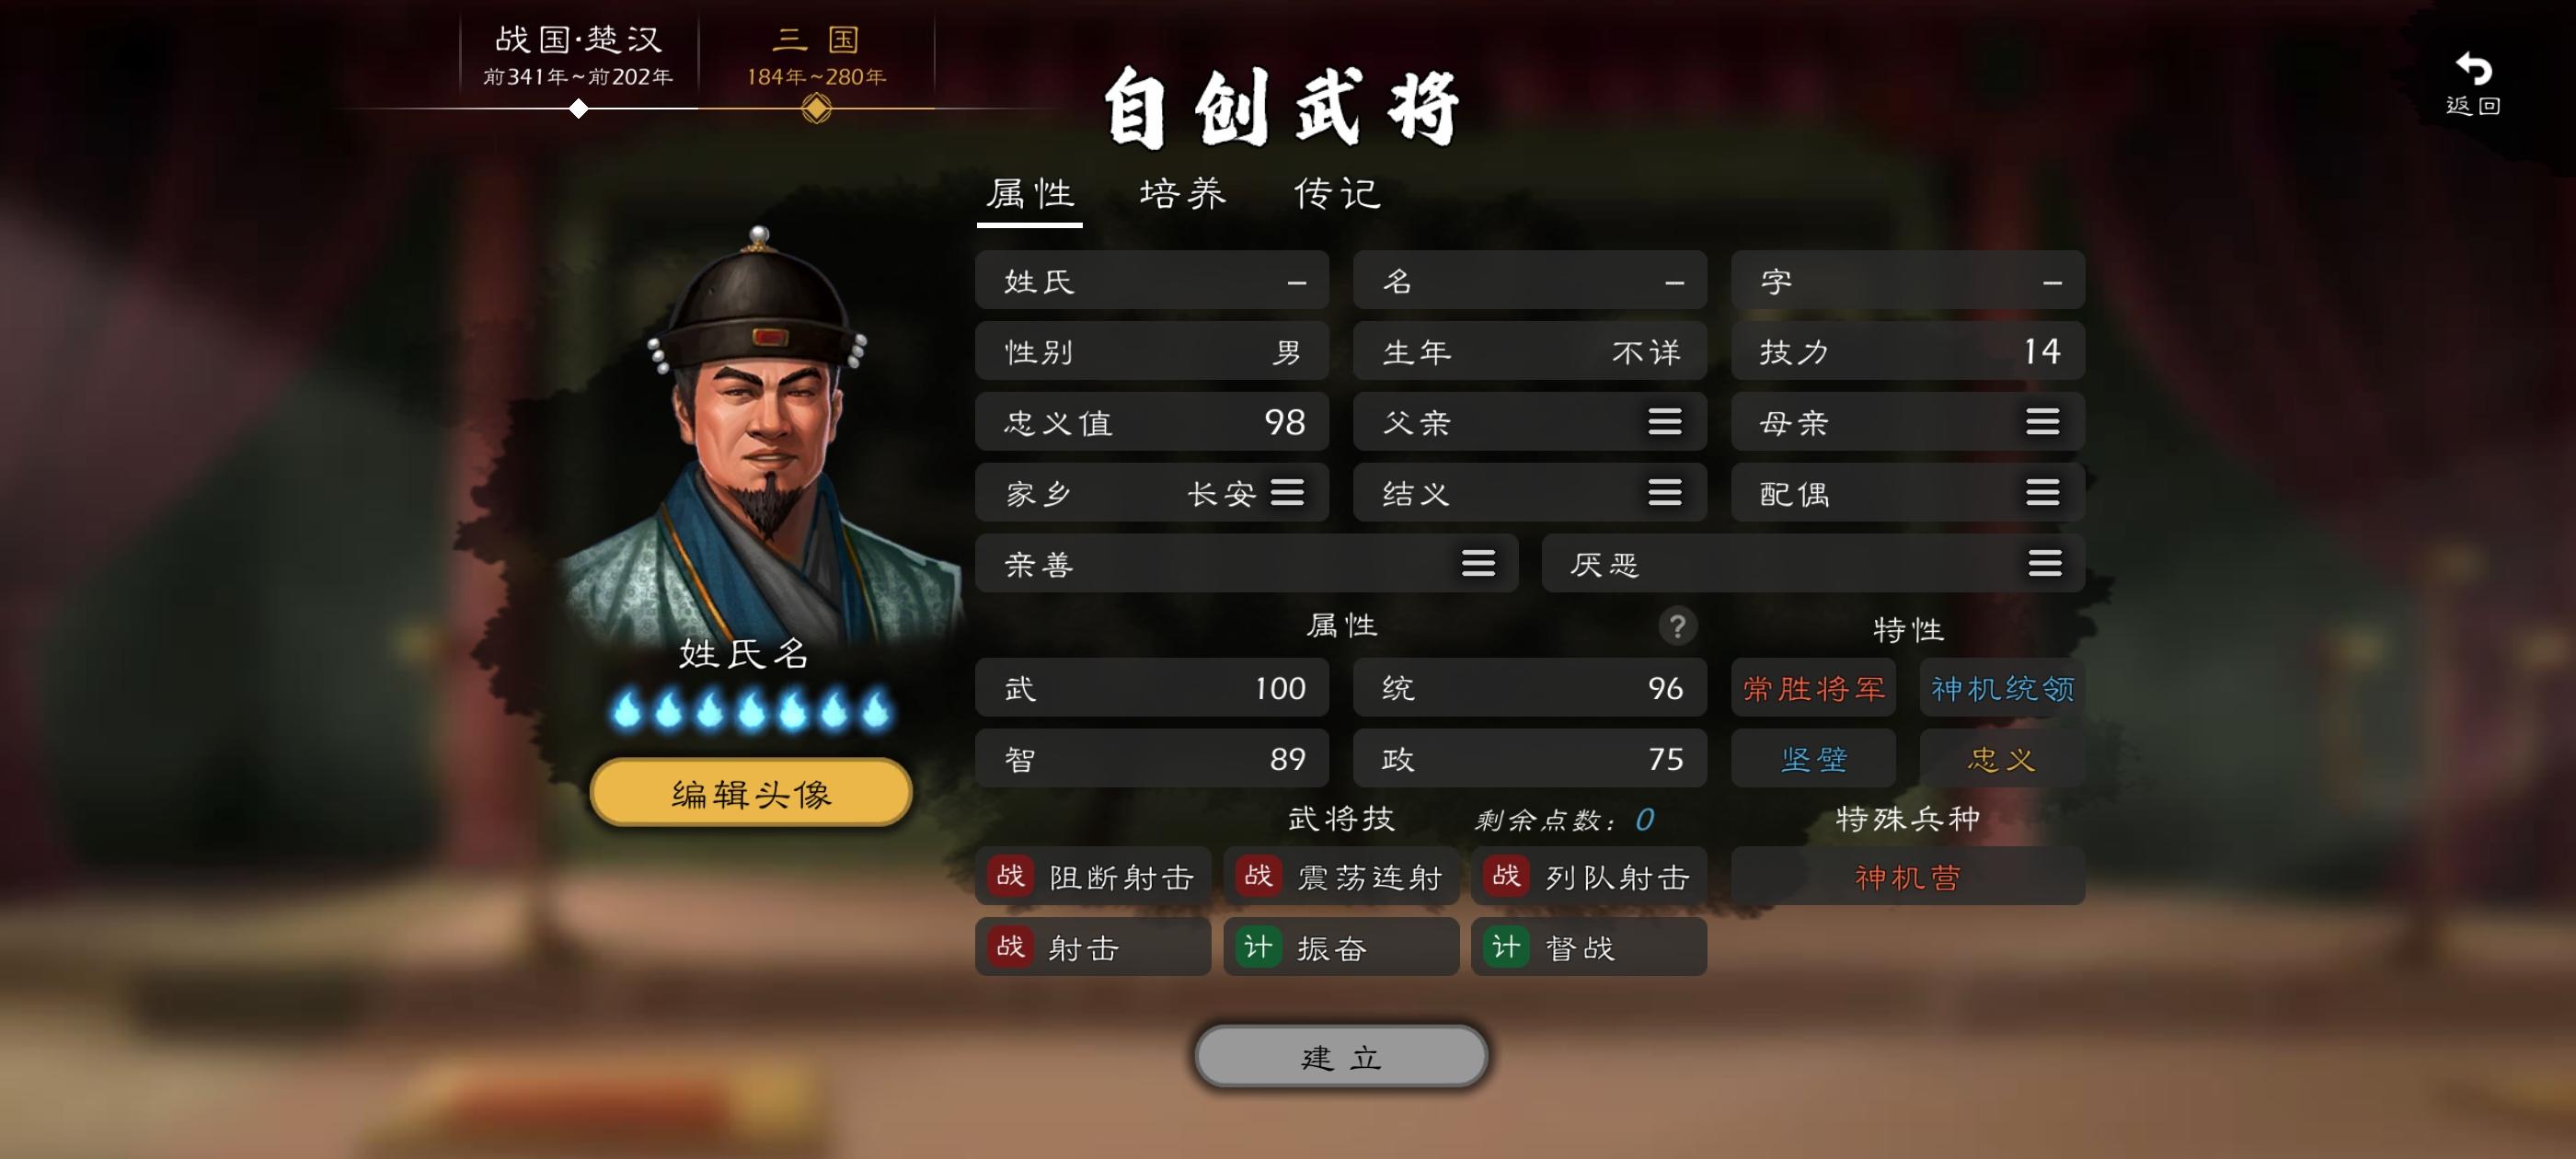Toggle the 性别 男 field
Screen dimensions: 2576x1159
pyautogui.click(x=1152, y=351)
